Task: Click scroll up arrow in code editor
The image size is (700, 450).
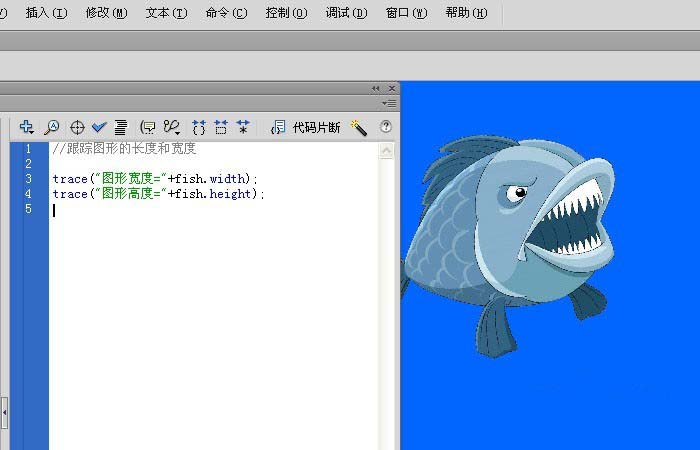Action: tap(386, 150)
